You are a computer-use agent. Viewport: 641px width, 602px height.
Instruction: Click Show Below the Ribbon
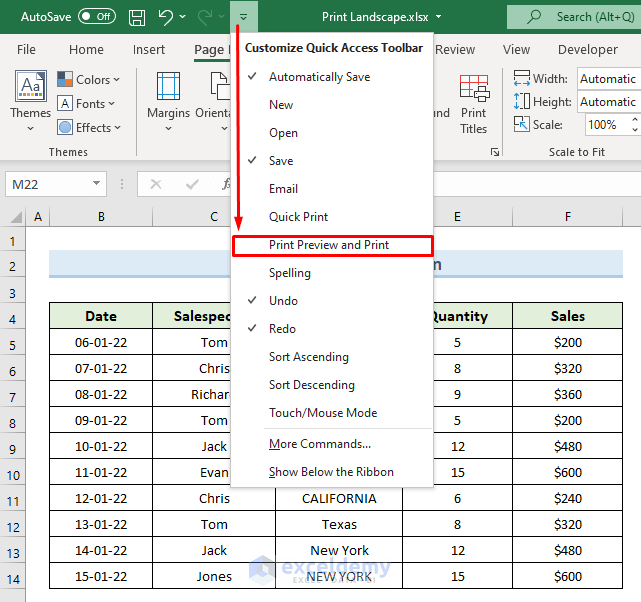tap(331, 472)
